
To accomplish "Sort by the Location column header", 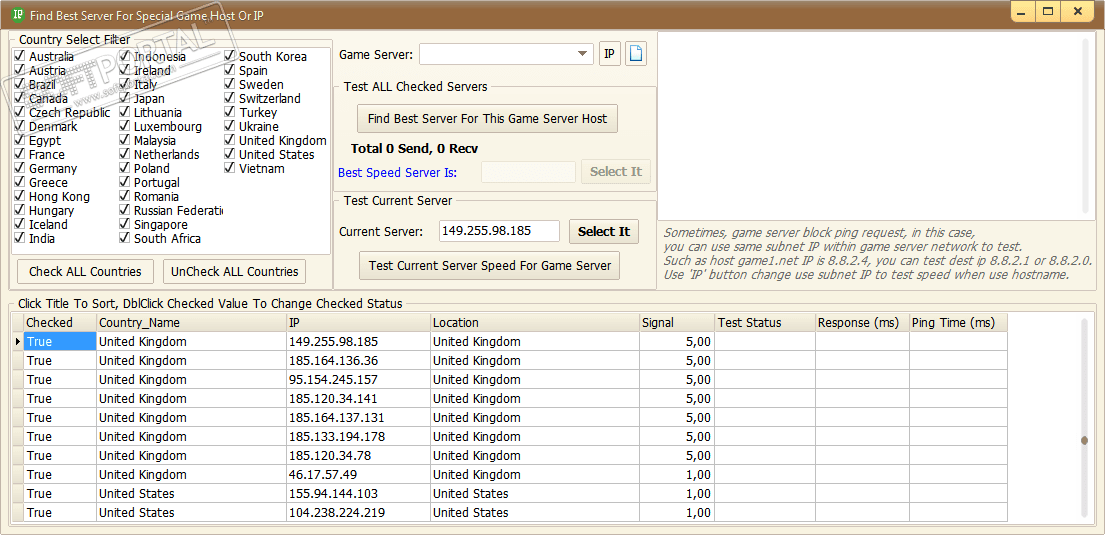I will [535, 323].
